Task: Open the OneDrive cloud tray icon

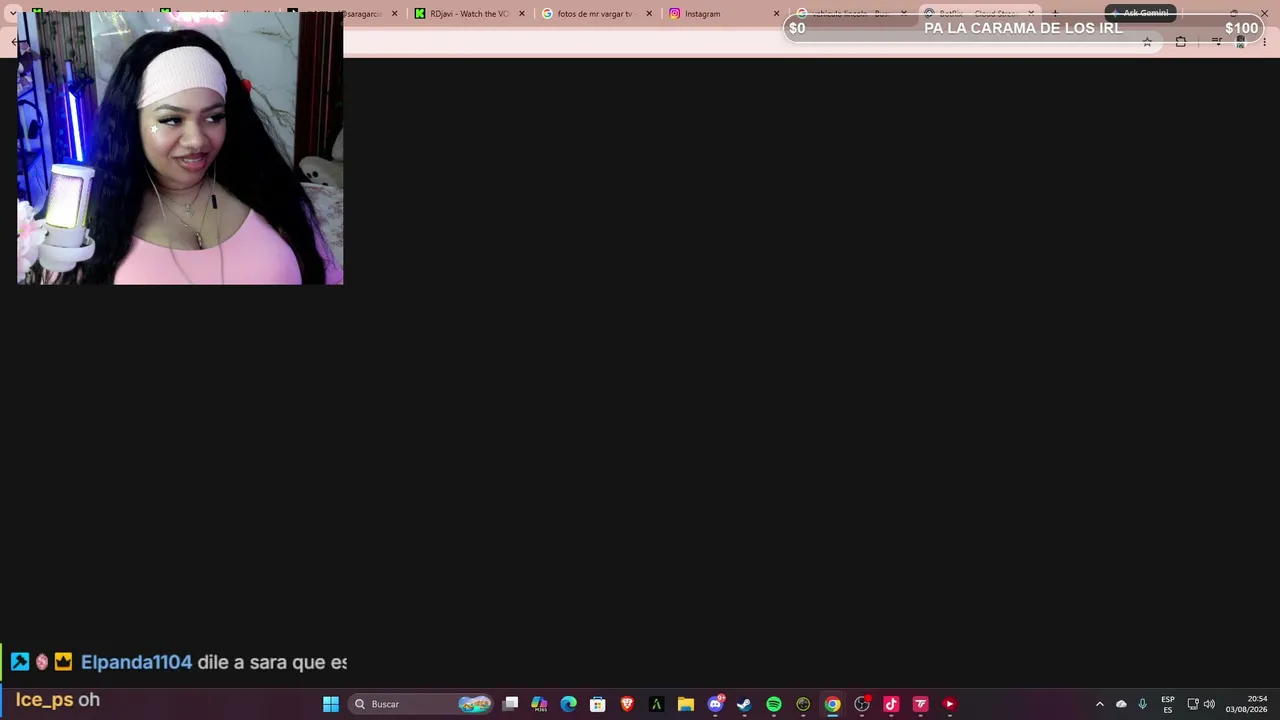Action: 1121,704
